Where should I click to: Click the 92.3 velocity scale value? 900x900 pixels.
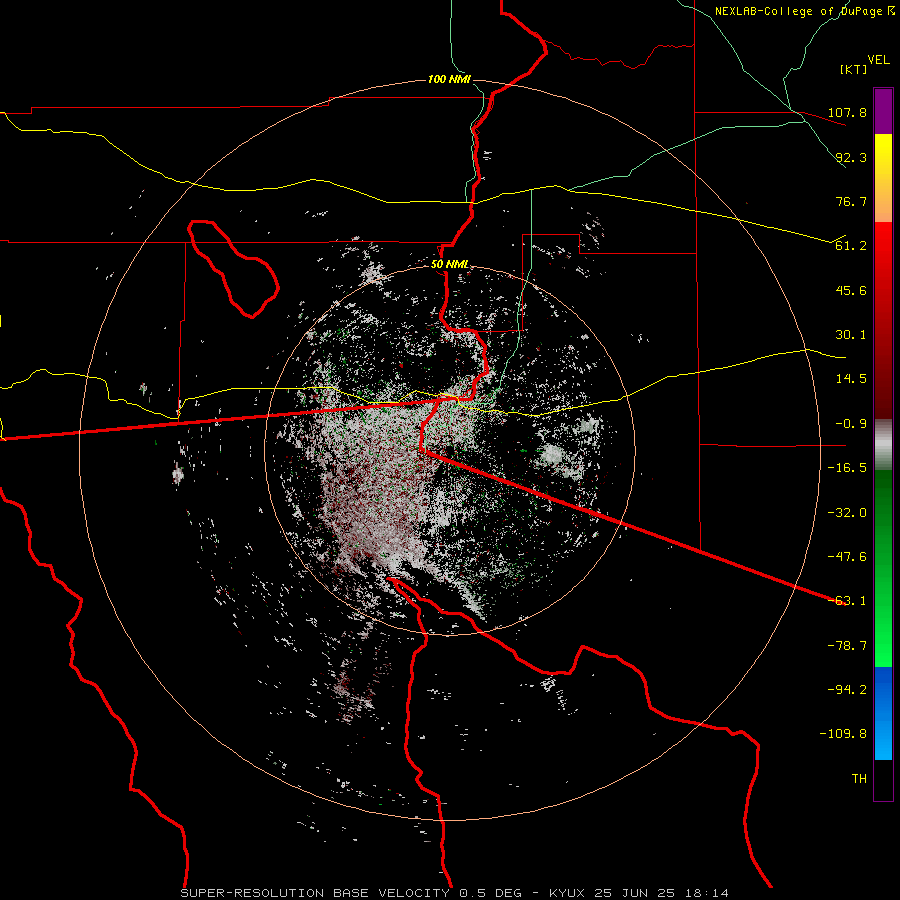(851, 157)
